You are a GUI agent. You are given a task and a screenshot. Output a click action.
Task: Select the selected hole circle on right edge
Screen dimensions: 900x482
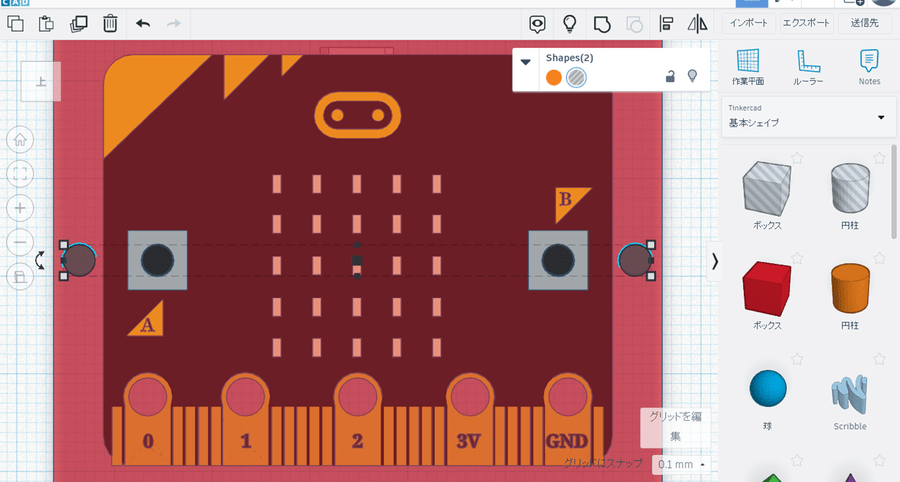635,260
